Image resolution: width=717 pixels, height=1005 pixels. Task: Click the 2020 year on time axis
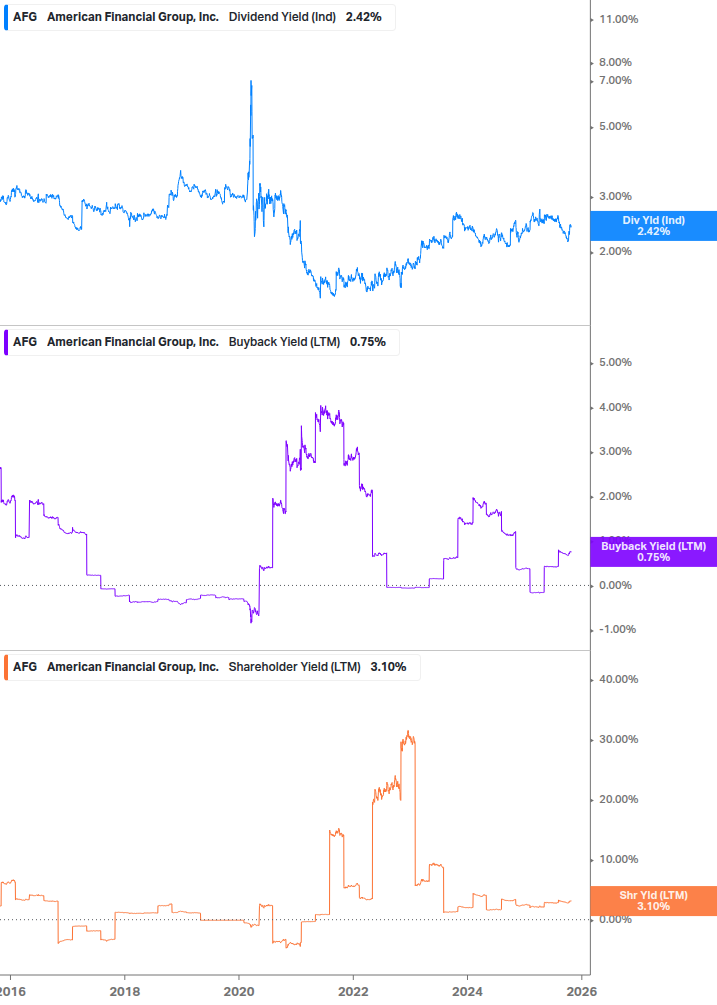click(239, 990)
